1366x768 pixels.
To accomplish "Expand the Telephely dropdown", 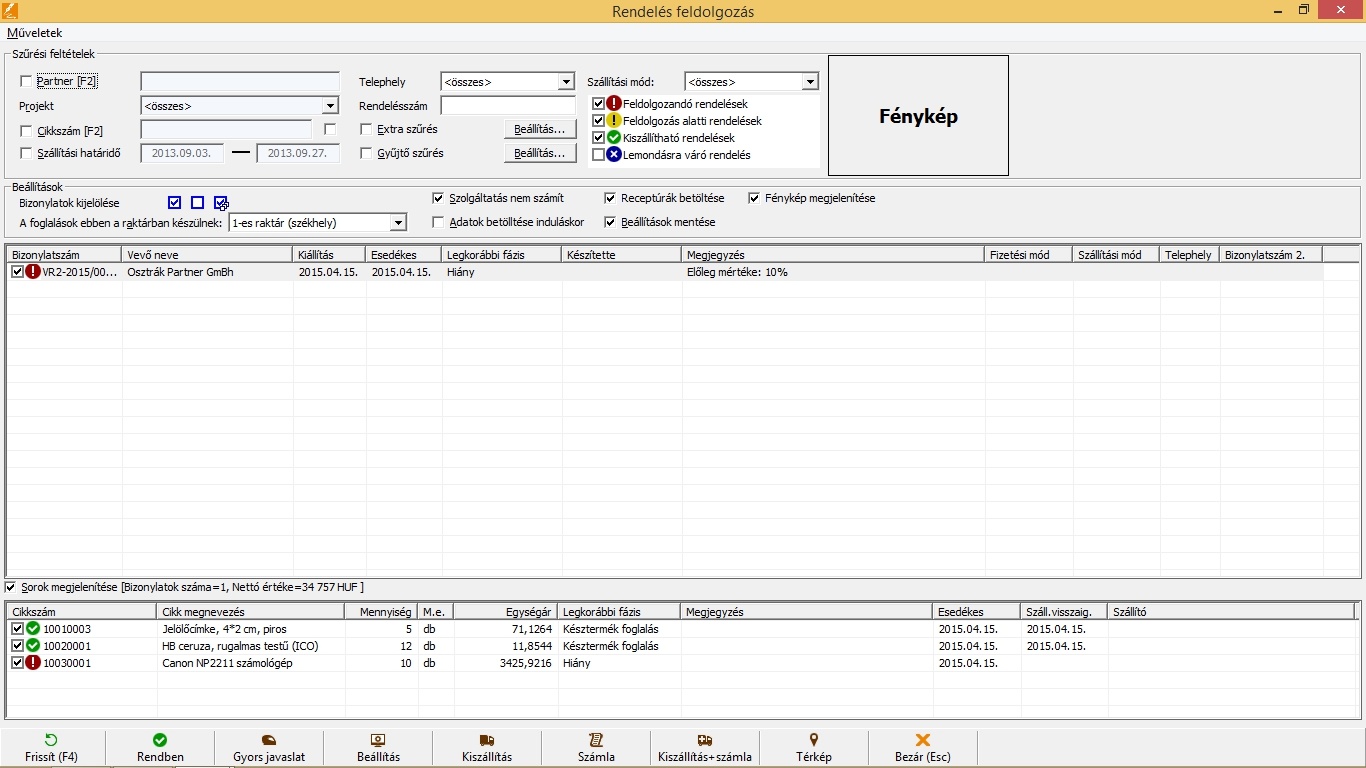I will (566, 82).
